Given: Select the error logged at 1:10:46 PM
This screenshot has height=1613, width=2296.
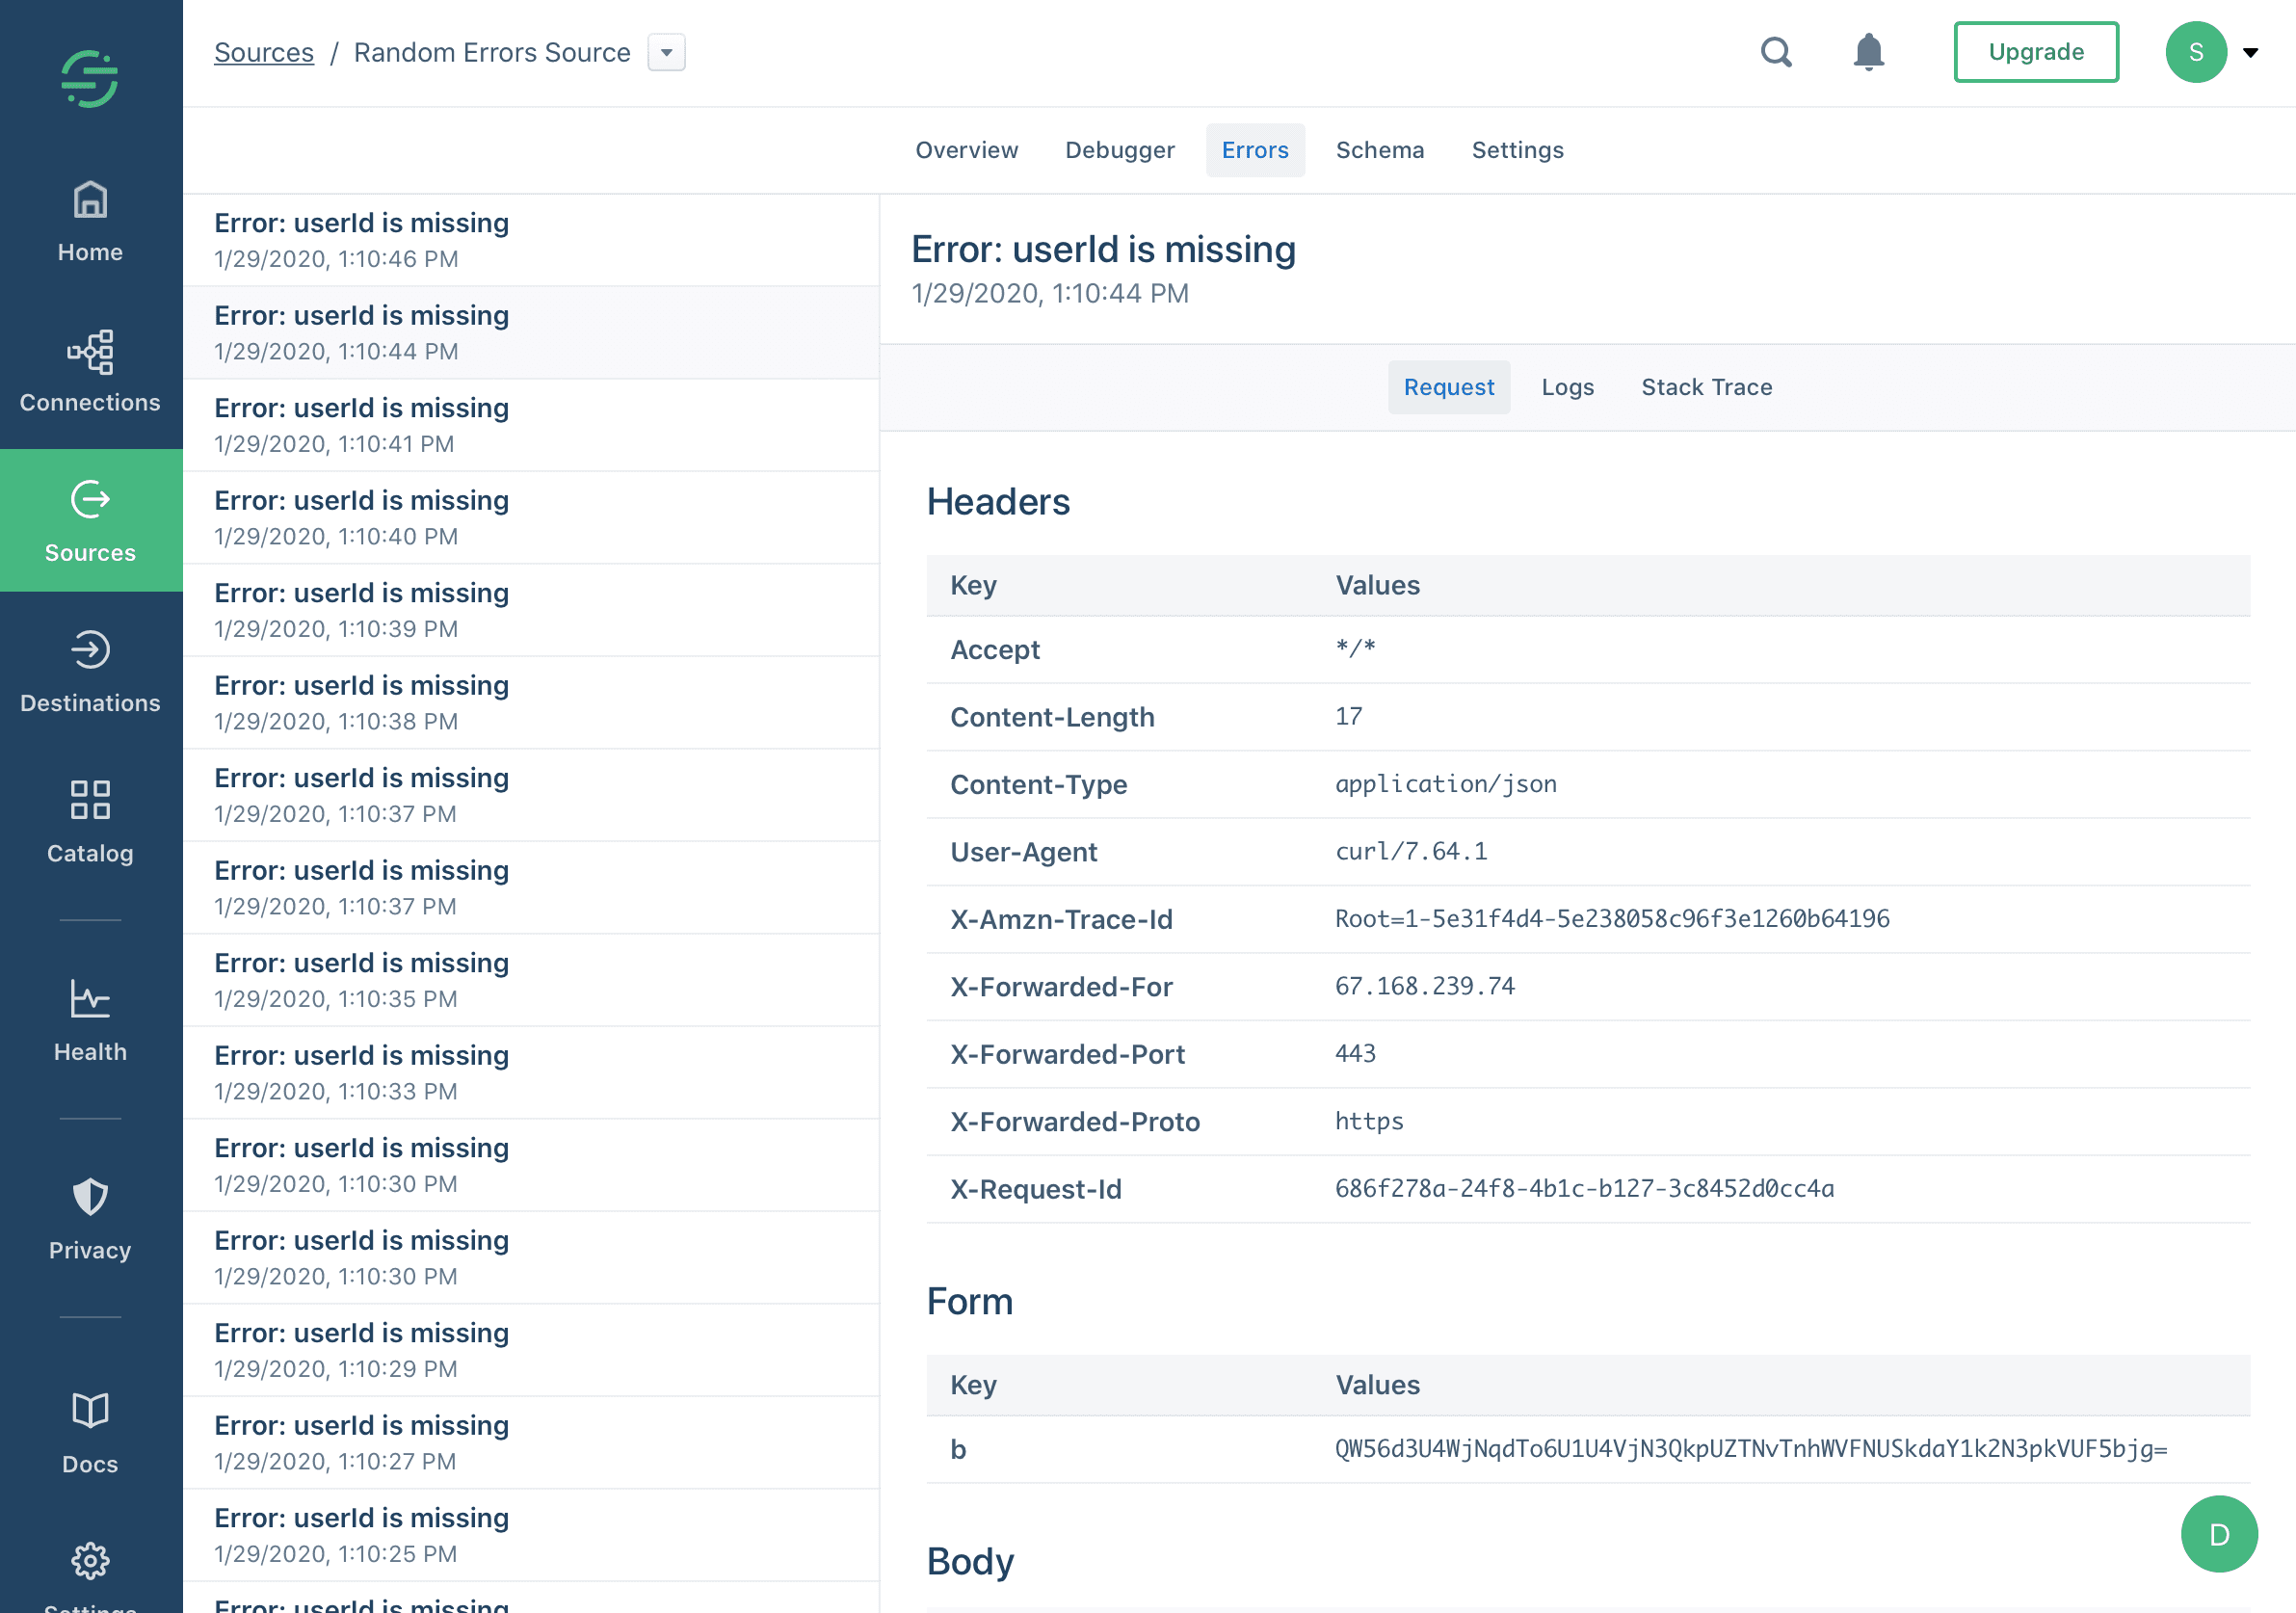Looking at the screenshot, I should [x=530, y=238].
